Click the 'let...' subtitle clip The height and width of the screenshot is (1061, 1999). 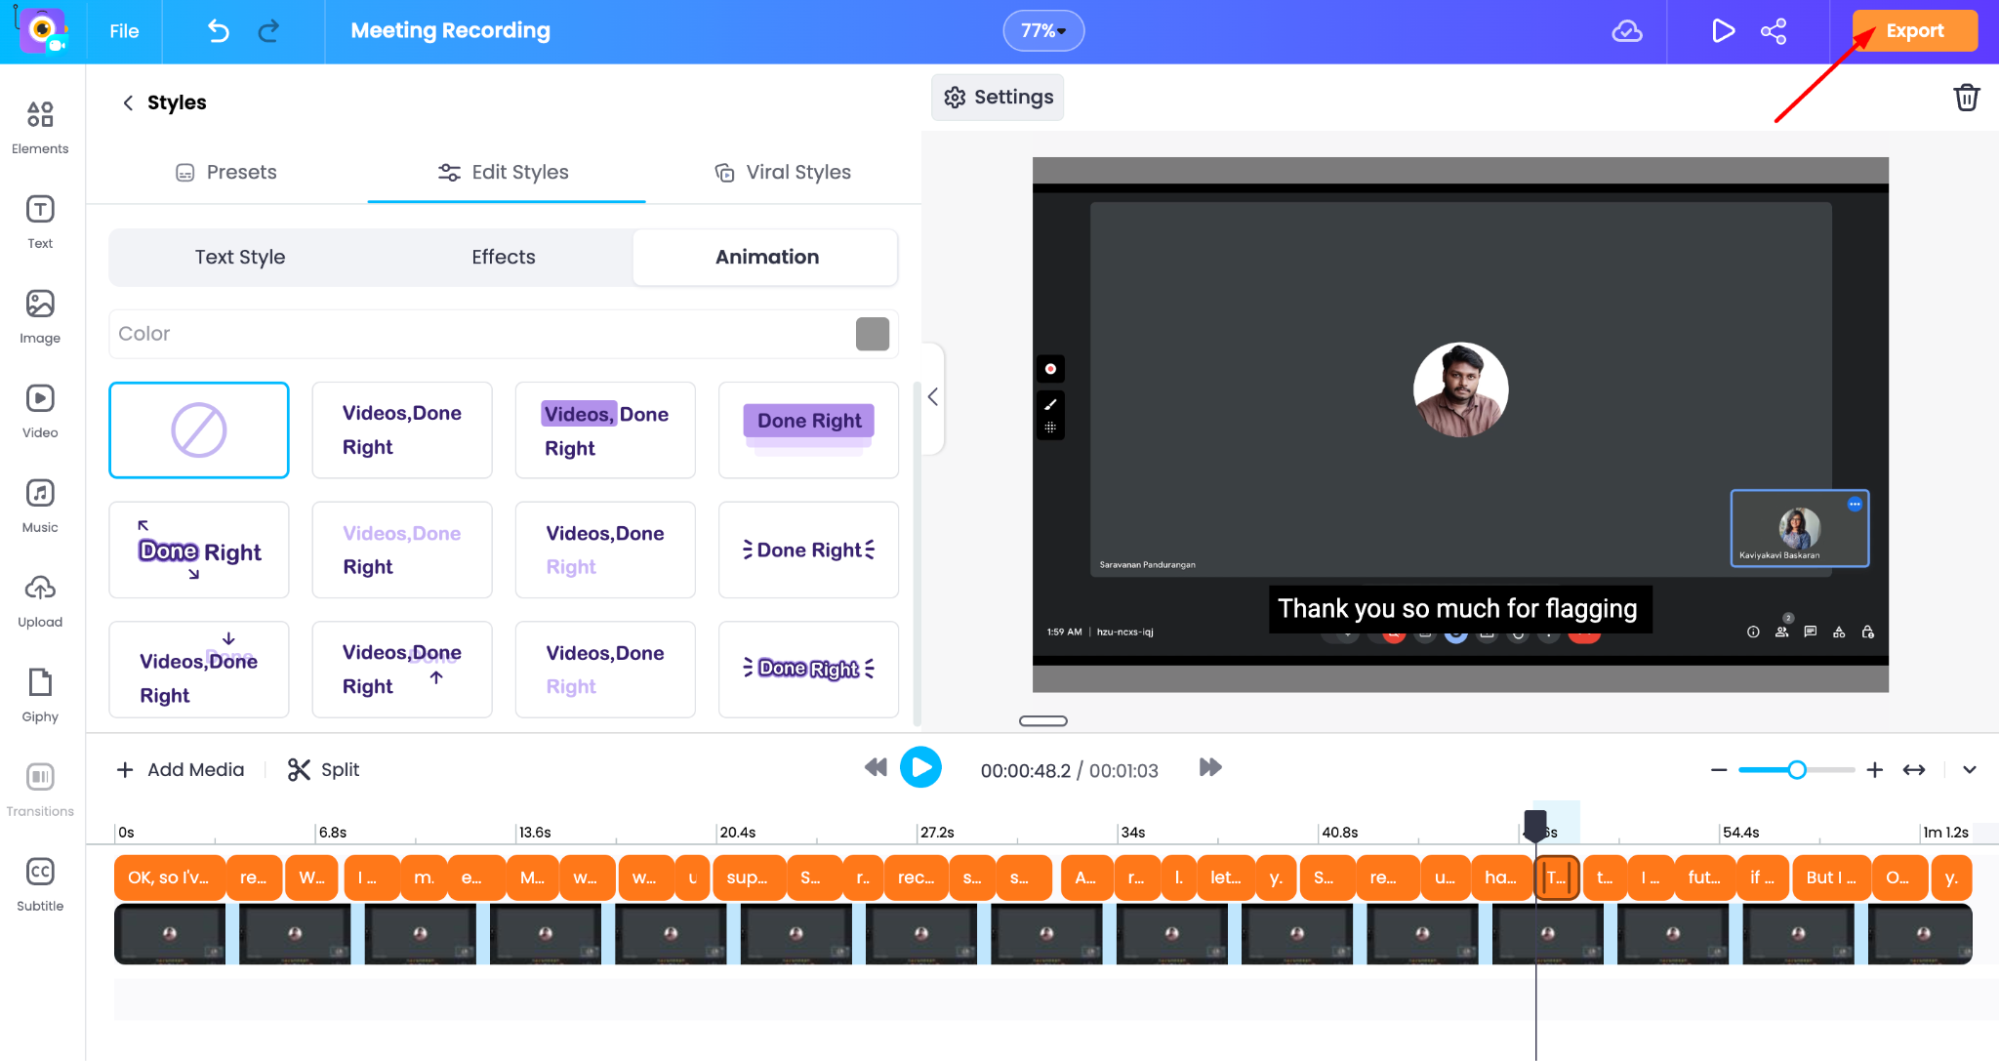pyautogui.click(x=1225, y=877)
